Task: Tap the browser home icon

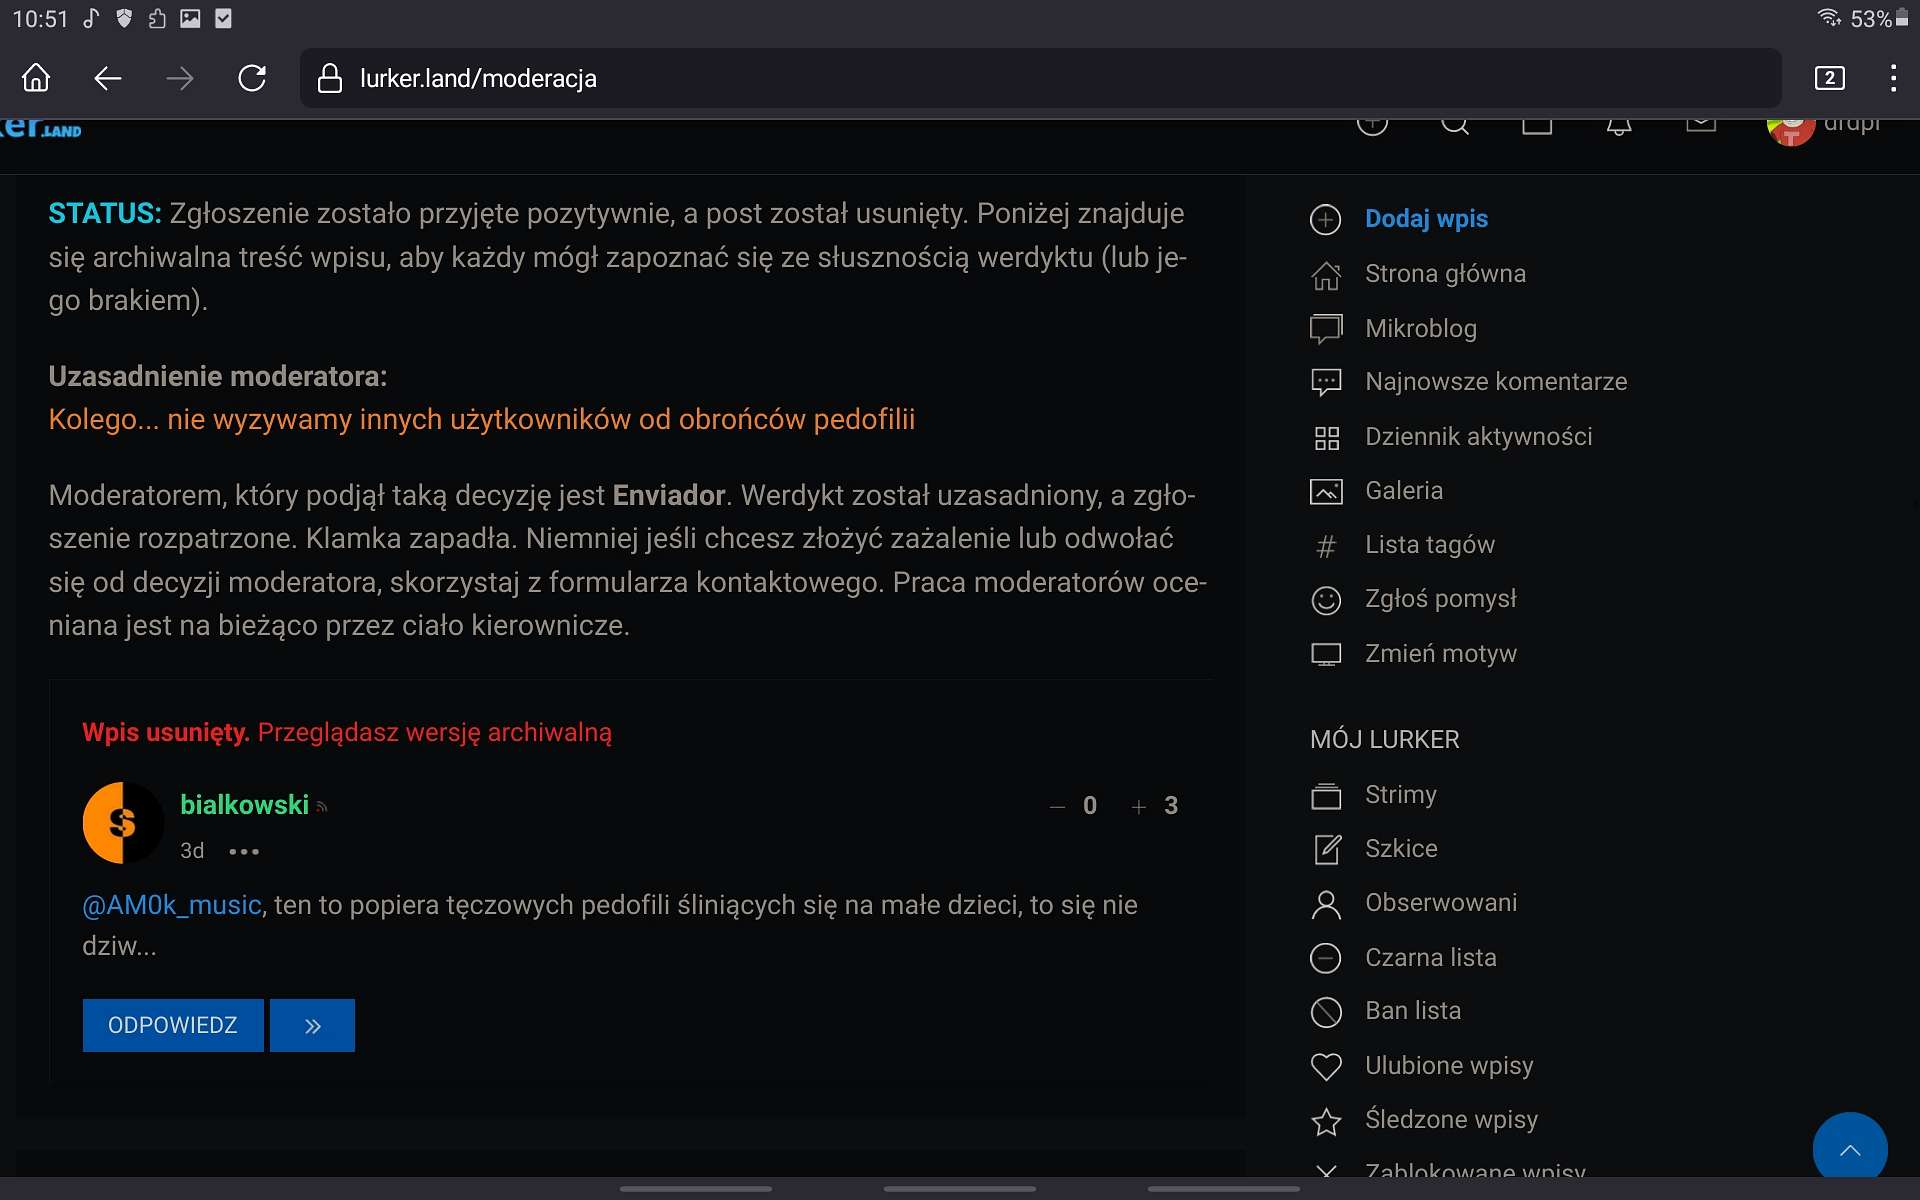Action: (x=36, y=78)
